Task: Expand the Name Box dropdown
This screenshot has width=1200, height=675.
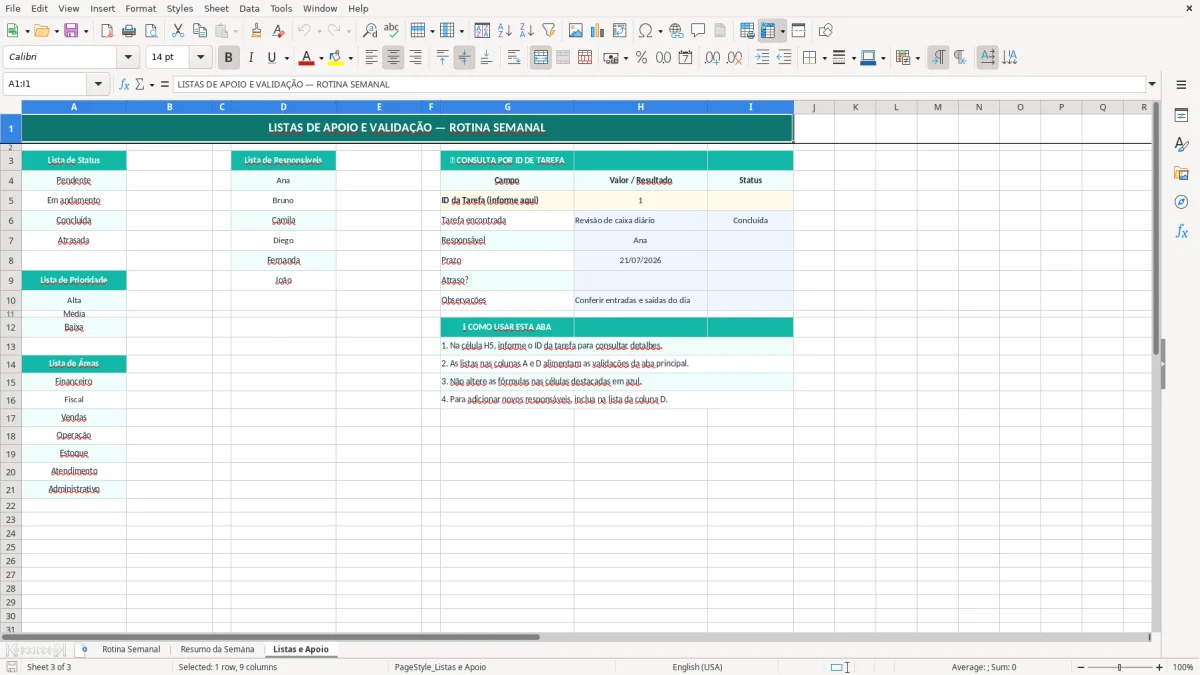Action: pyautogui.click(x=98, y=84)
